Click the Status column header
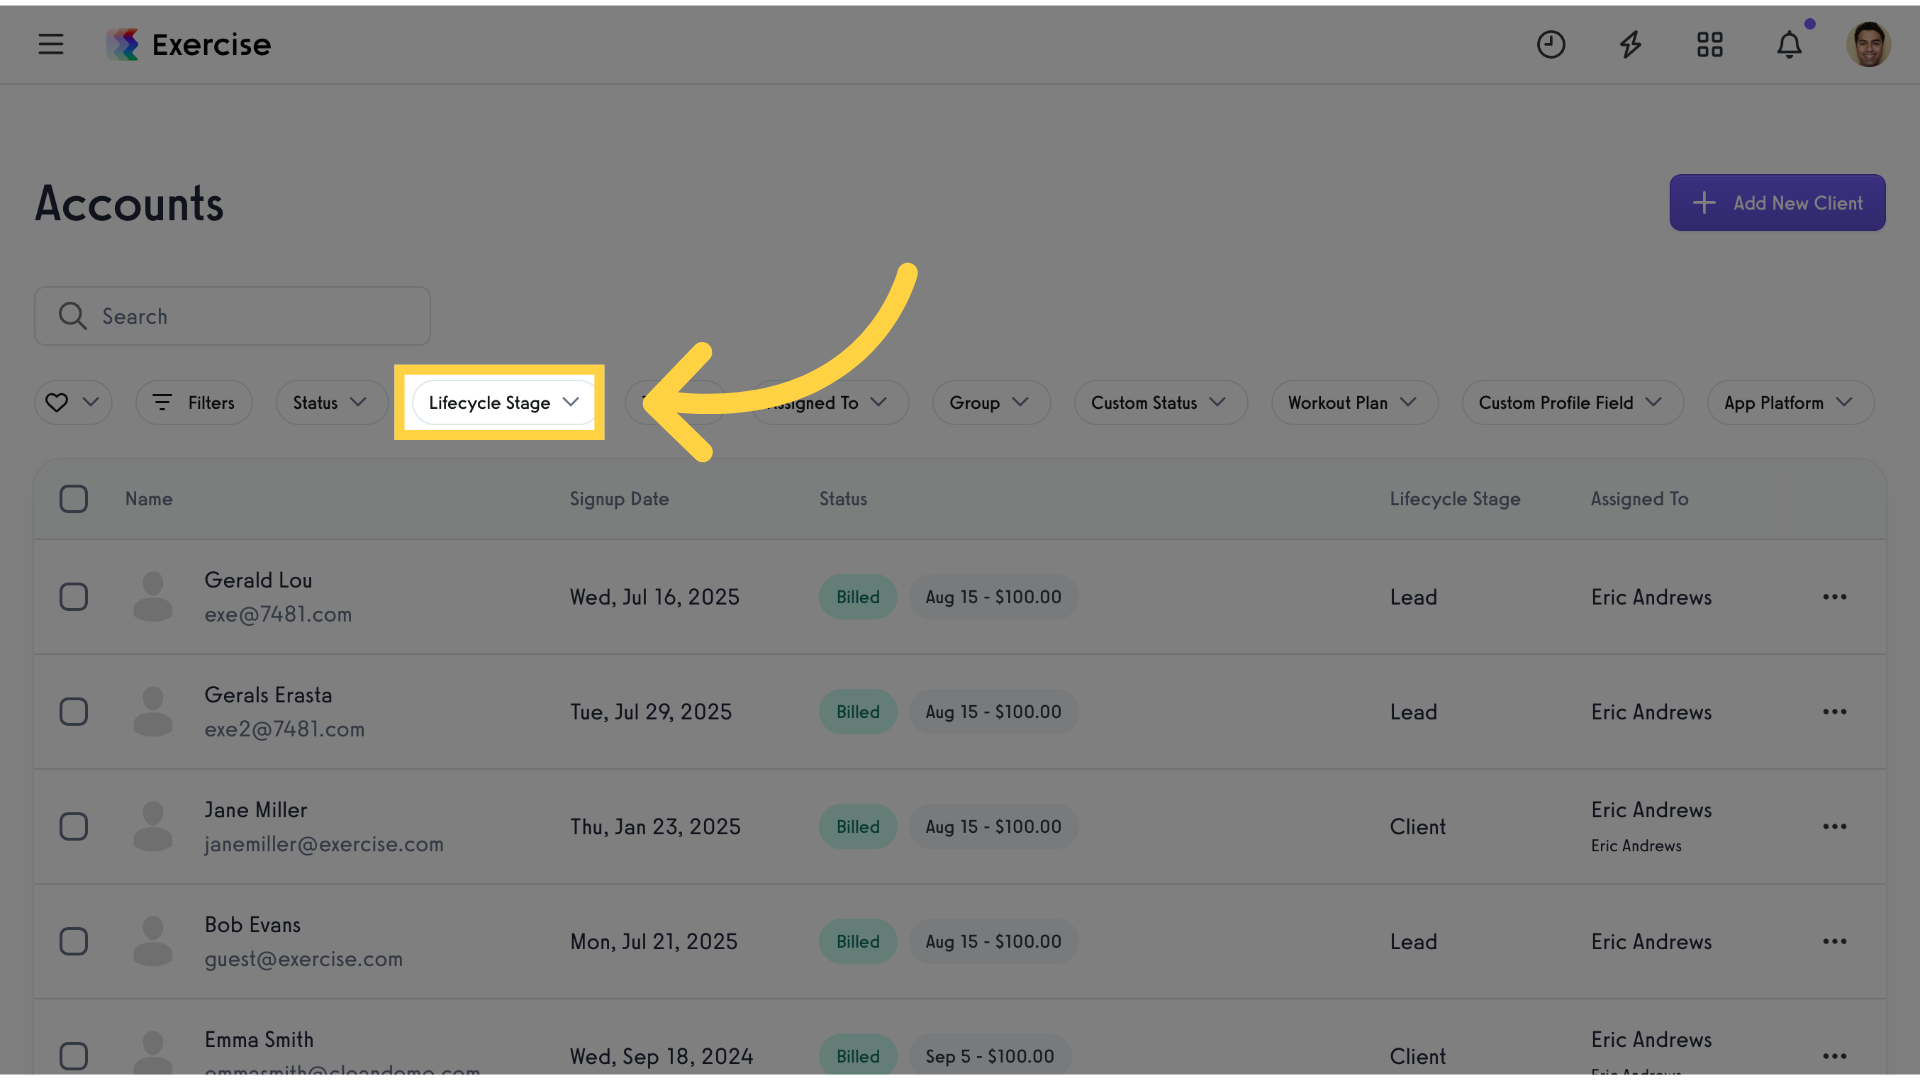 point(843,499)
